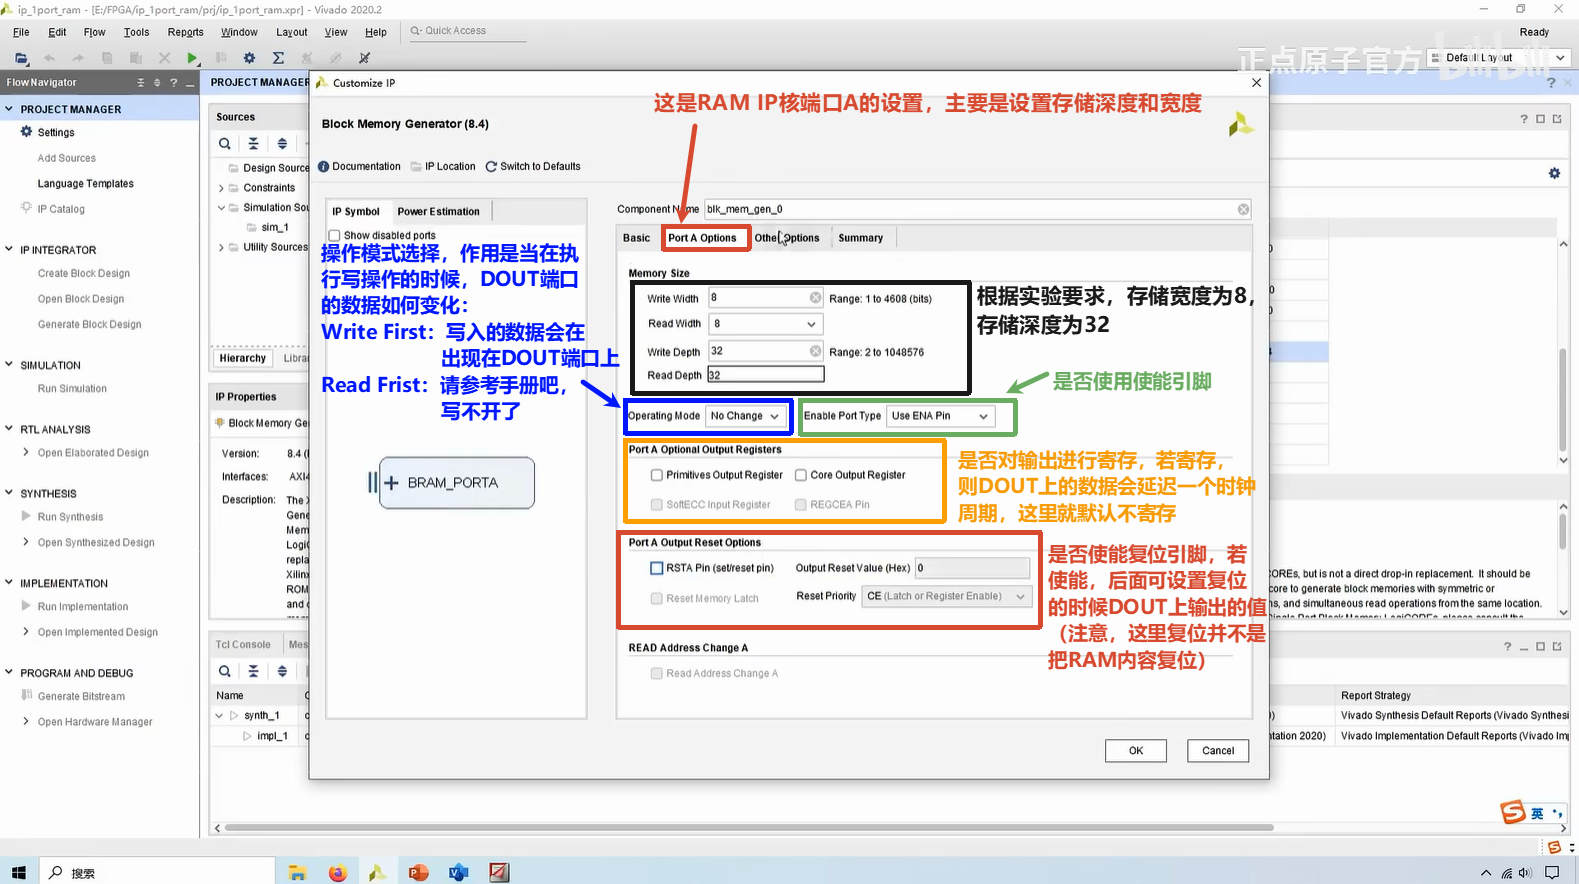Open Reset Priority dropdown
Image resolution: width=1579 pixels, height=884 pixels.
[x=946, y=596]
